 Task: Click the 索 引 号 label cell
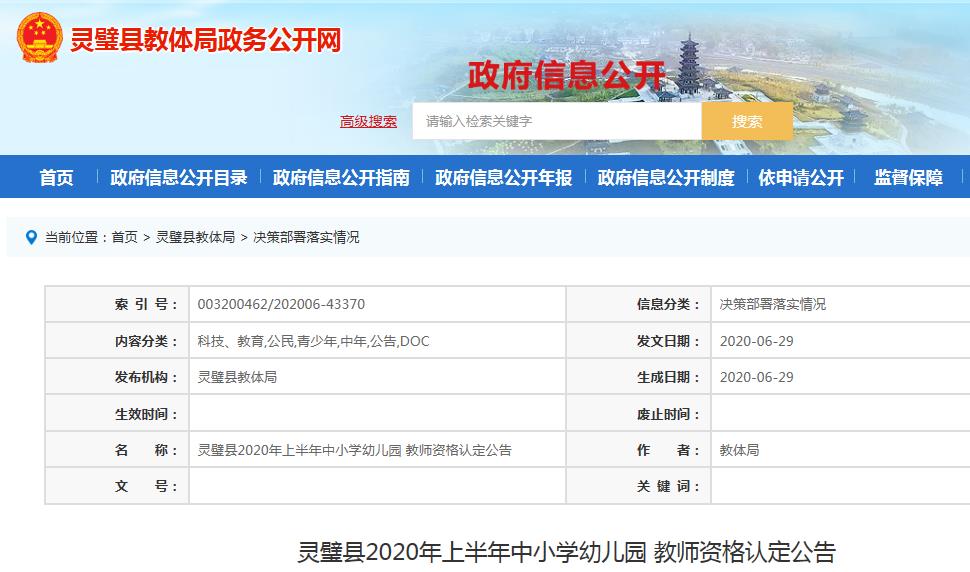point(117,304)
